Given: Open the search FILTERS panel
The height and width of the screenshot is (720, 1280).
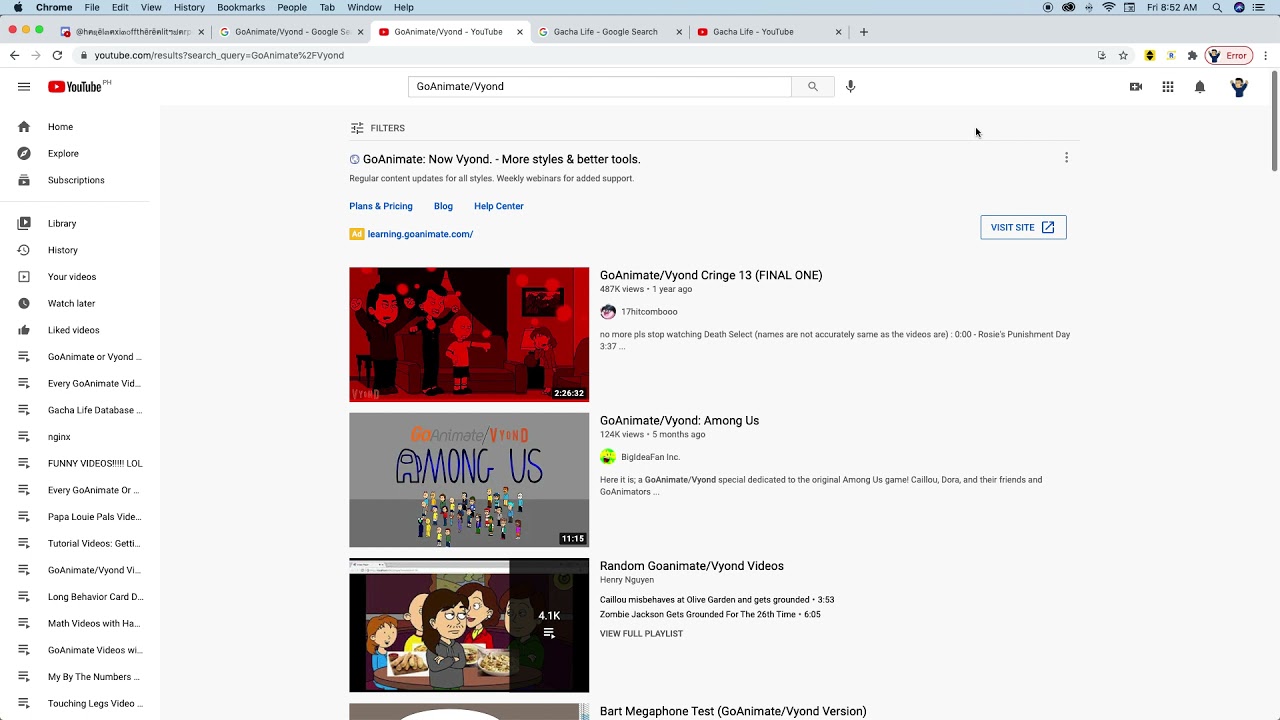Looking at the screenshot, I should 378,128.
